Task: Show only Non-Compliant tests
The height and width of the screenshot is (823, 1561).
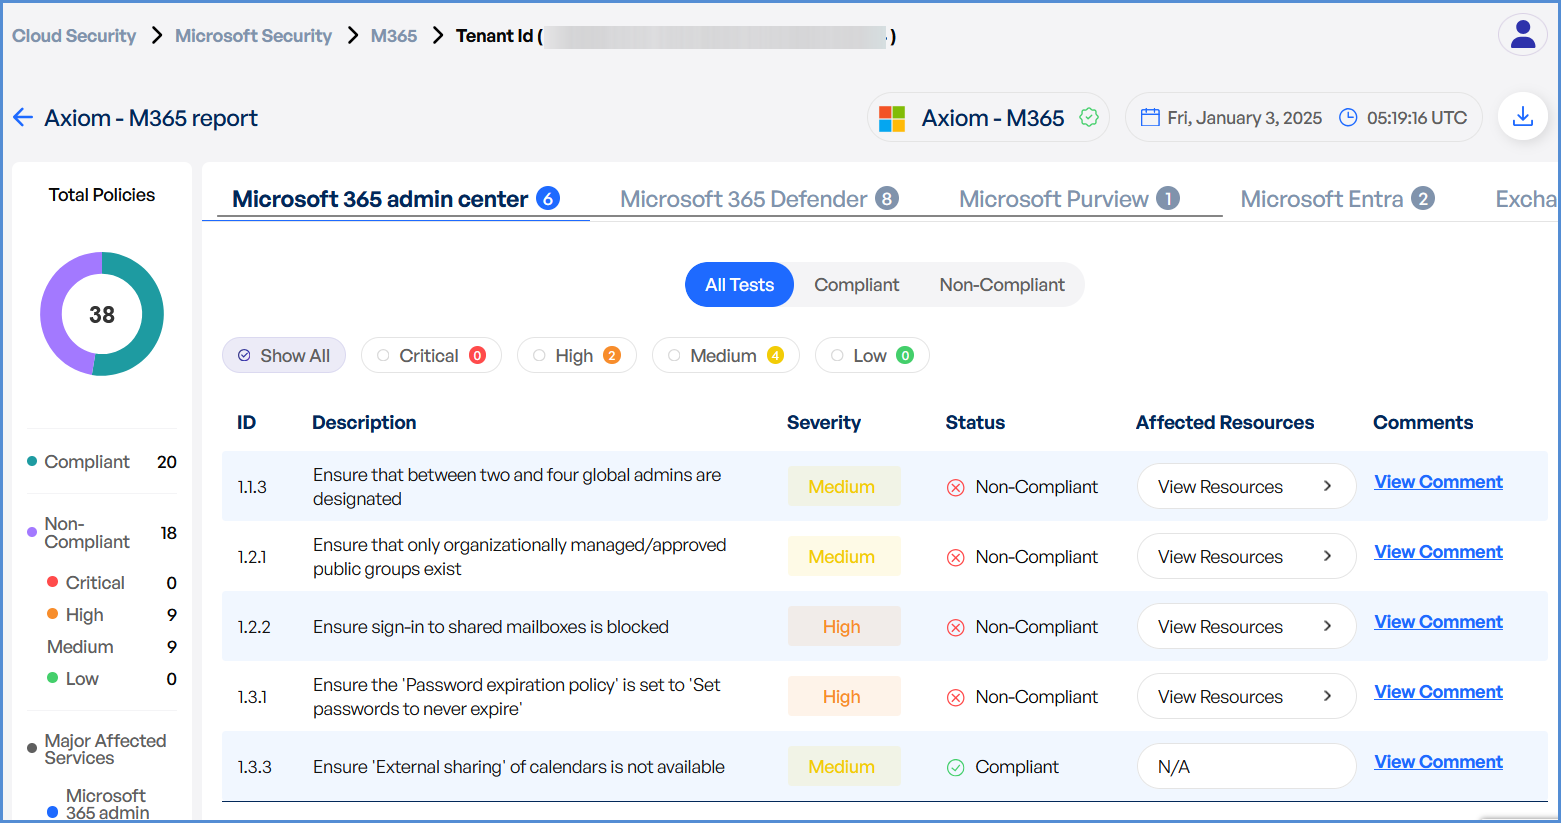Action: (1001, 285)
